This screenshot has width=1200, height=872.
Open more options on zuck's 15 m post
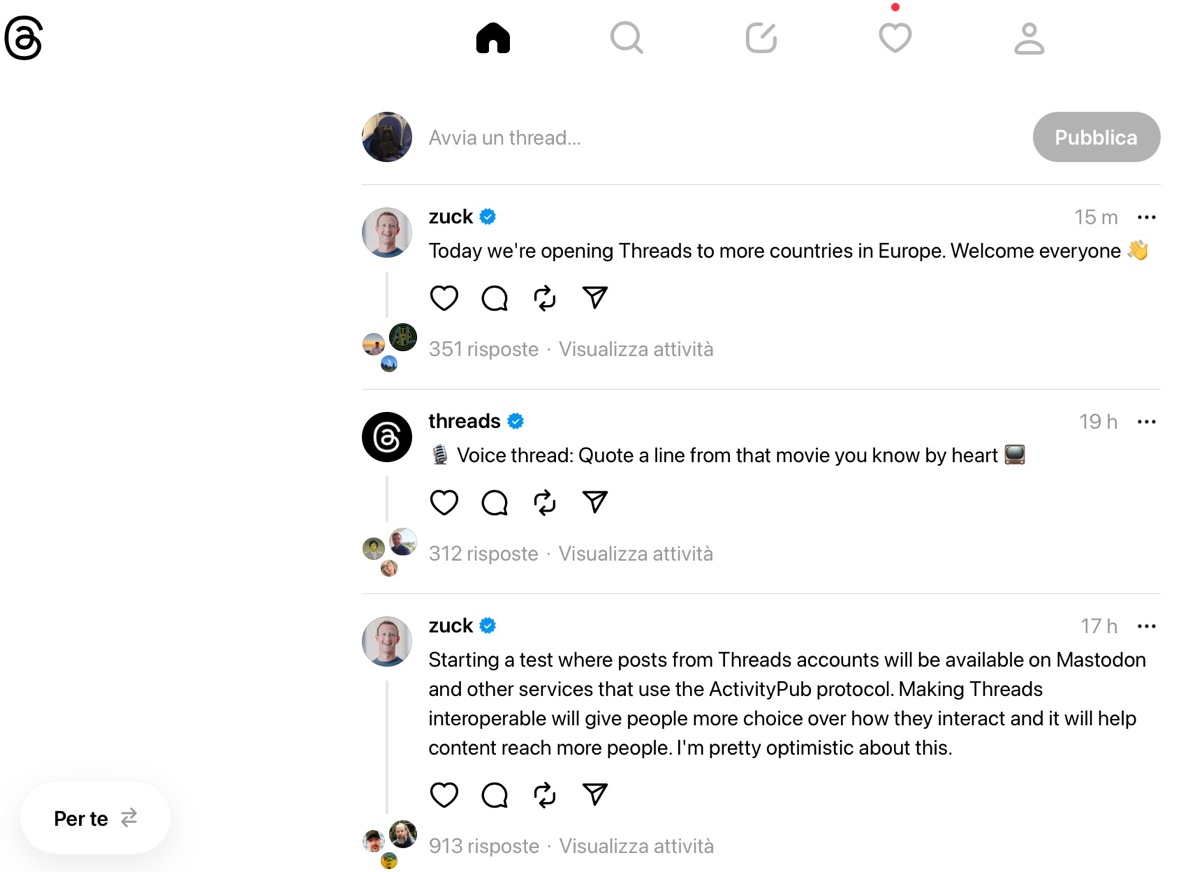pos(1146,217)
